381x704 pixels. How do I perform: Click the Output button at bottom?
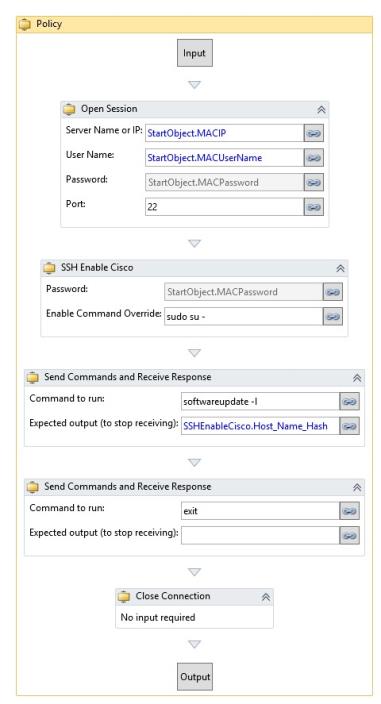point(195,677)
